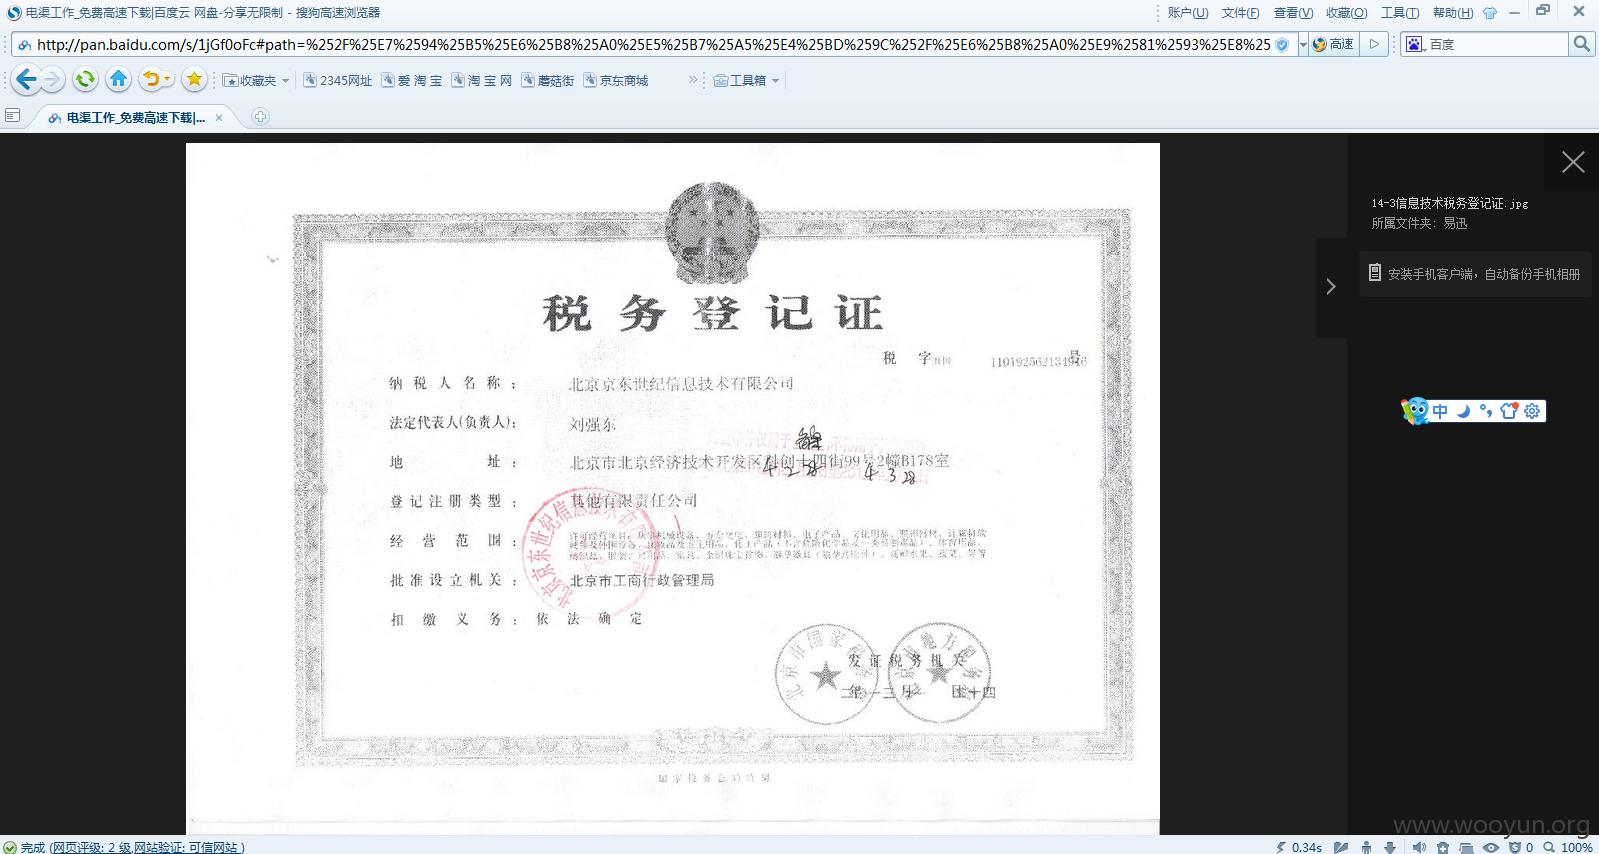Viewport: 1599px width, 854px height.
Task: Click the Sogou IME mascot logo
Action: 1415,411
